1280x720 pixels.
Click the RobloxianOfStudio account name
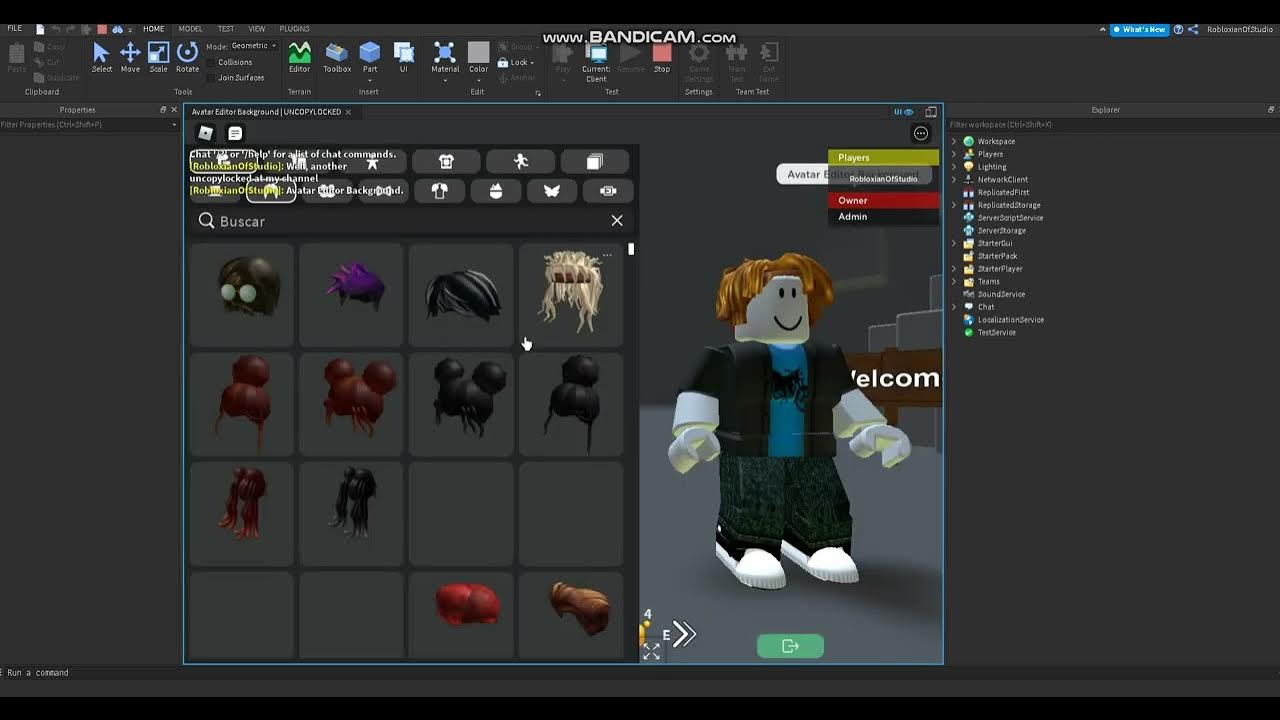pos(1240,30)
